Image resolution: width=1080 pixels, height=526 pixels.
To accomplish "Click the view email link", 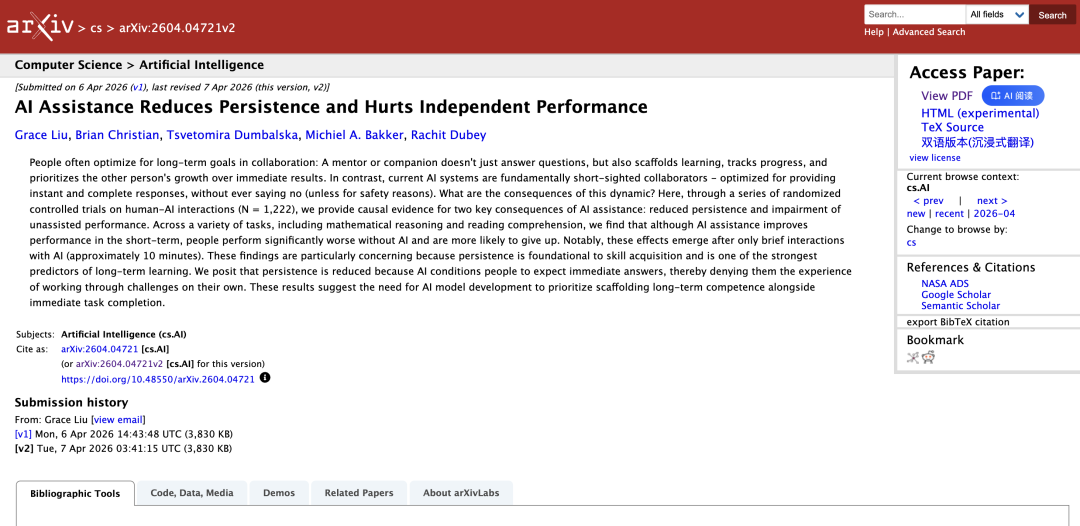I will (119, 420).
